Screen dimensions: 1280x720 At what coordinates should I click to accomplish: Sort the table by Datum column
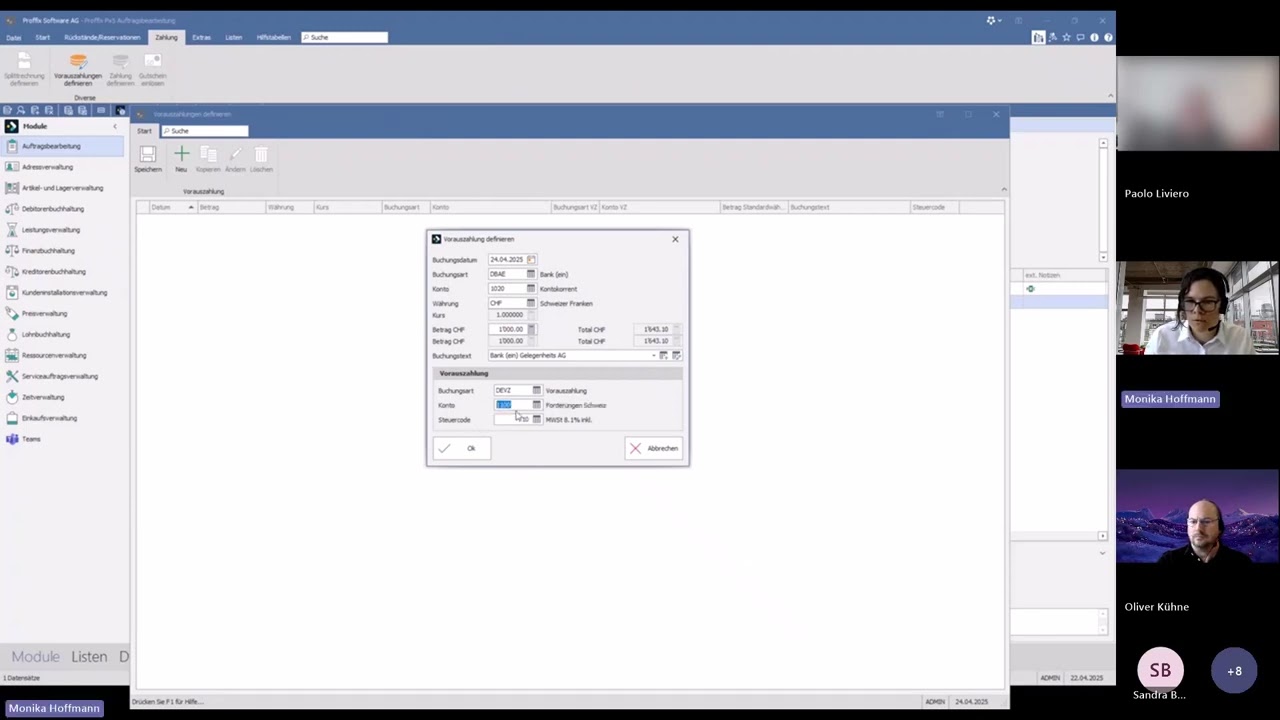172,207
